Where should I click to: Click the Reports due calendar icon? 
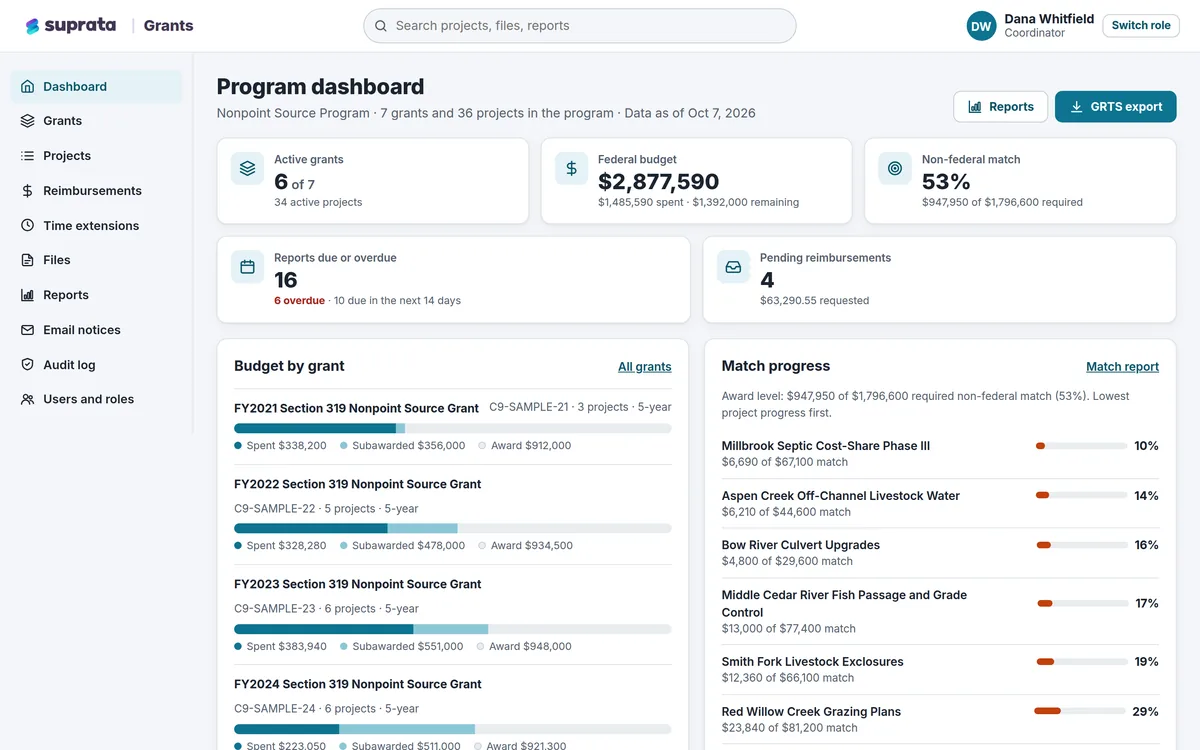click(247, 267)
